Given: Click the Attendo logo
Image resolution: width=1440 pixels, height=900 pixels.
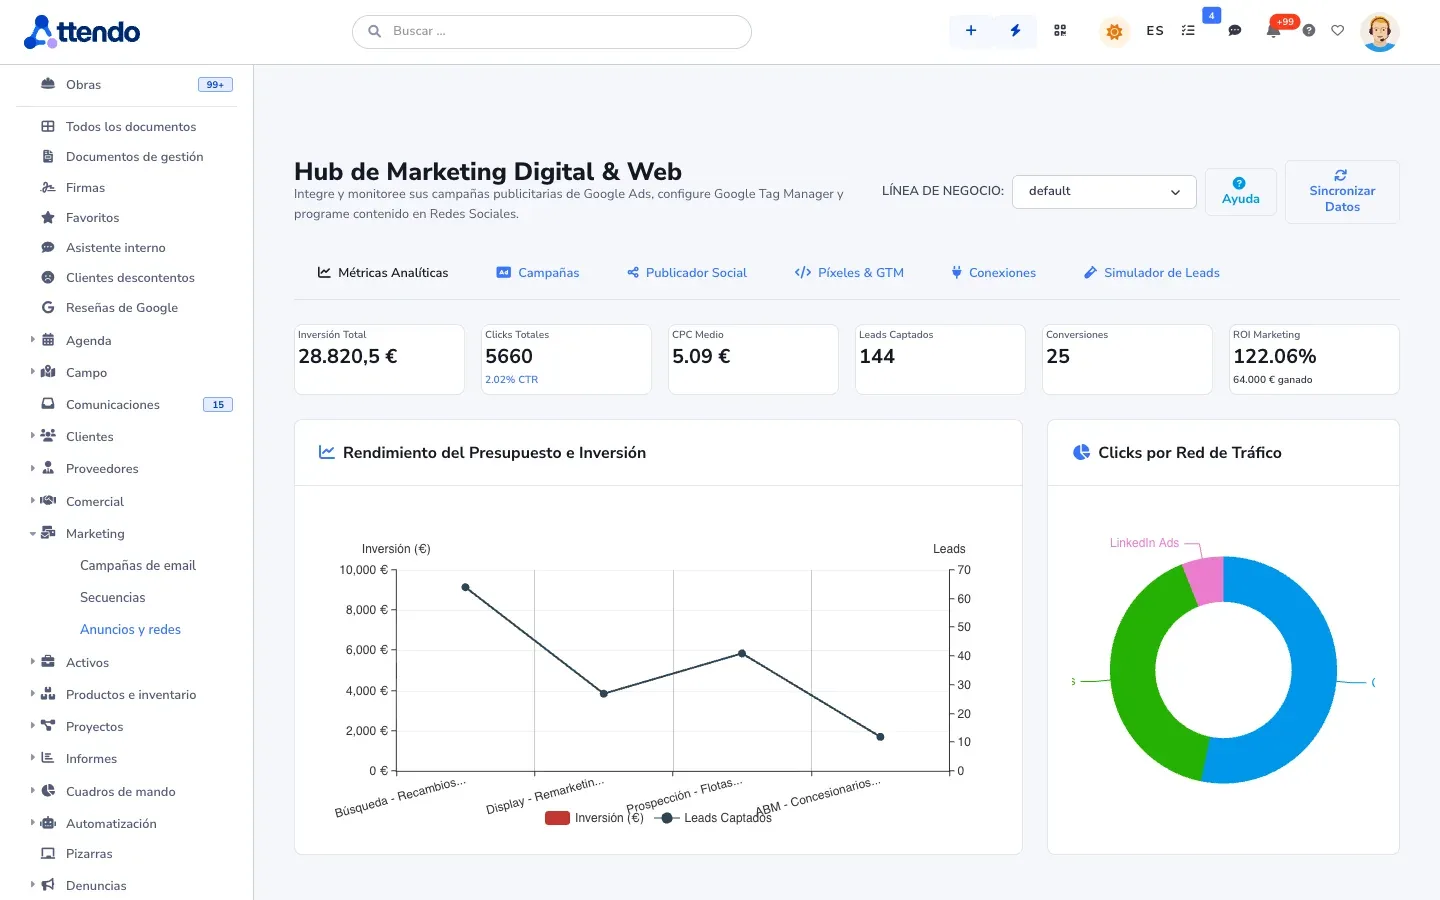Looking at the screenshot, I should tap(82, 32).
